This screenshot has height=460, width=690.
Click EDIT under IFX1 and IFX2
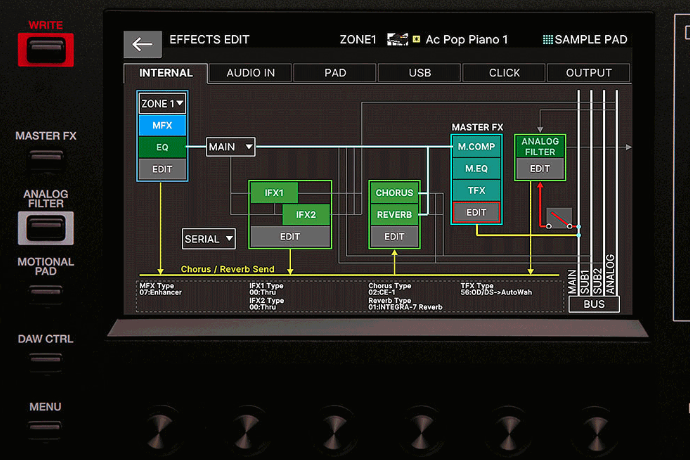pyautogui.click(x=289, y=236)
